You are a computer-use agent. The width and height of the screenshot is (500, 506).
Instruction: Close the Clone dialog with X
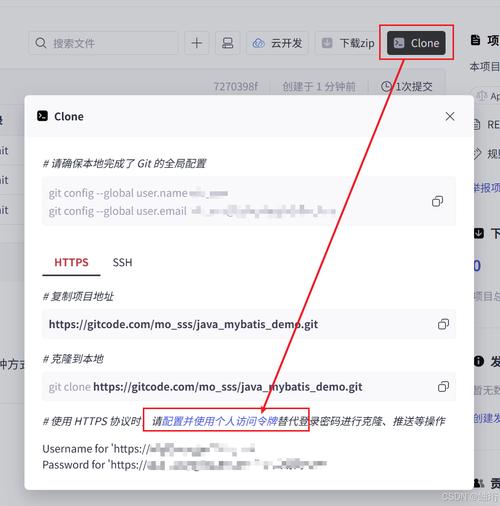(450, 116)
